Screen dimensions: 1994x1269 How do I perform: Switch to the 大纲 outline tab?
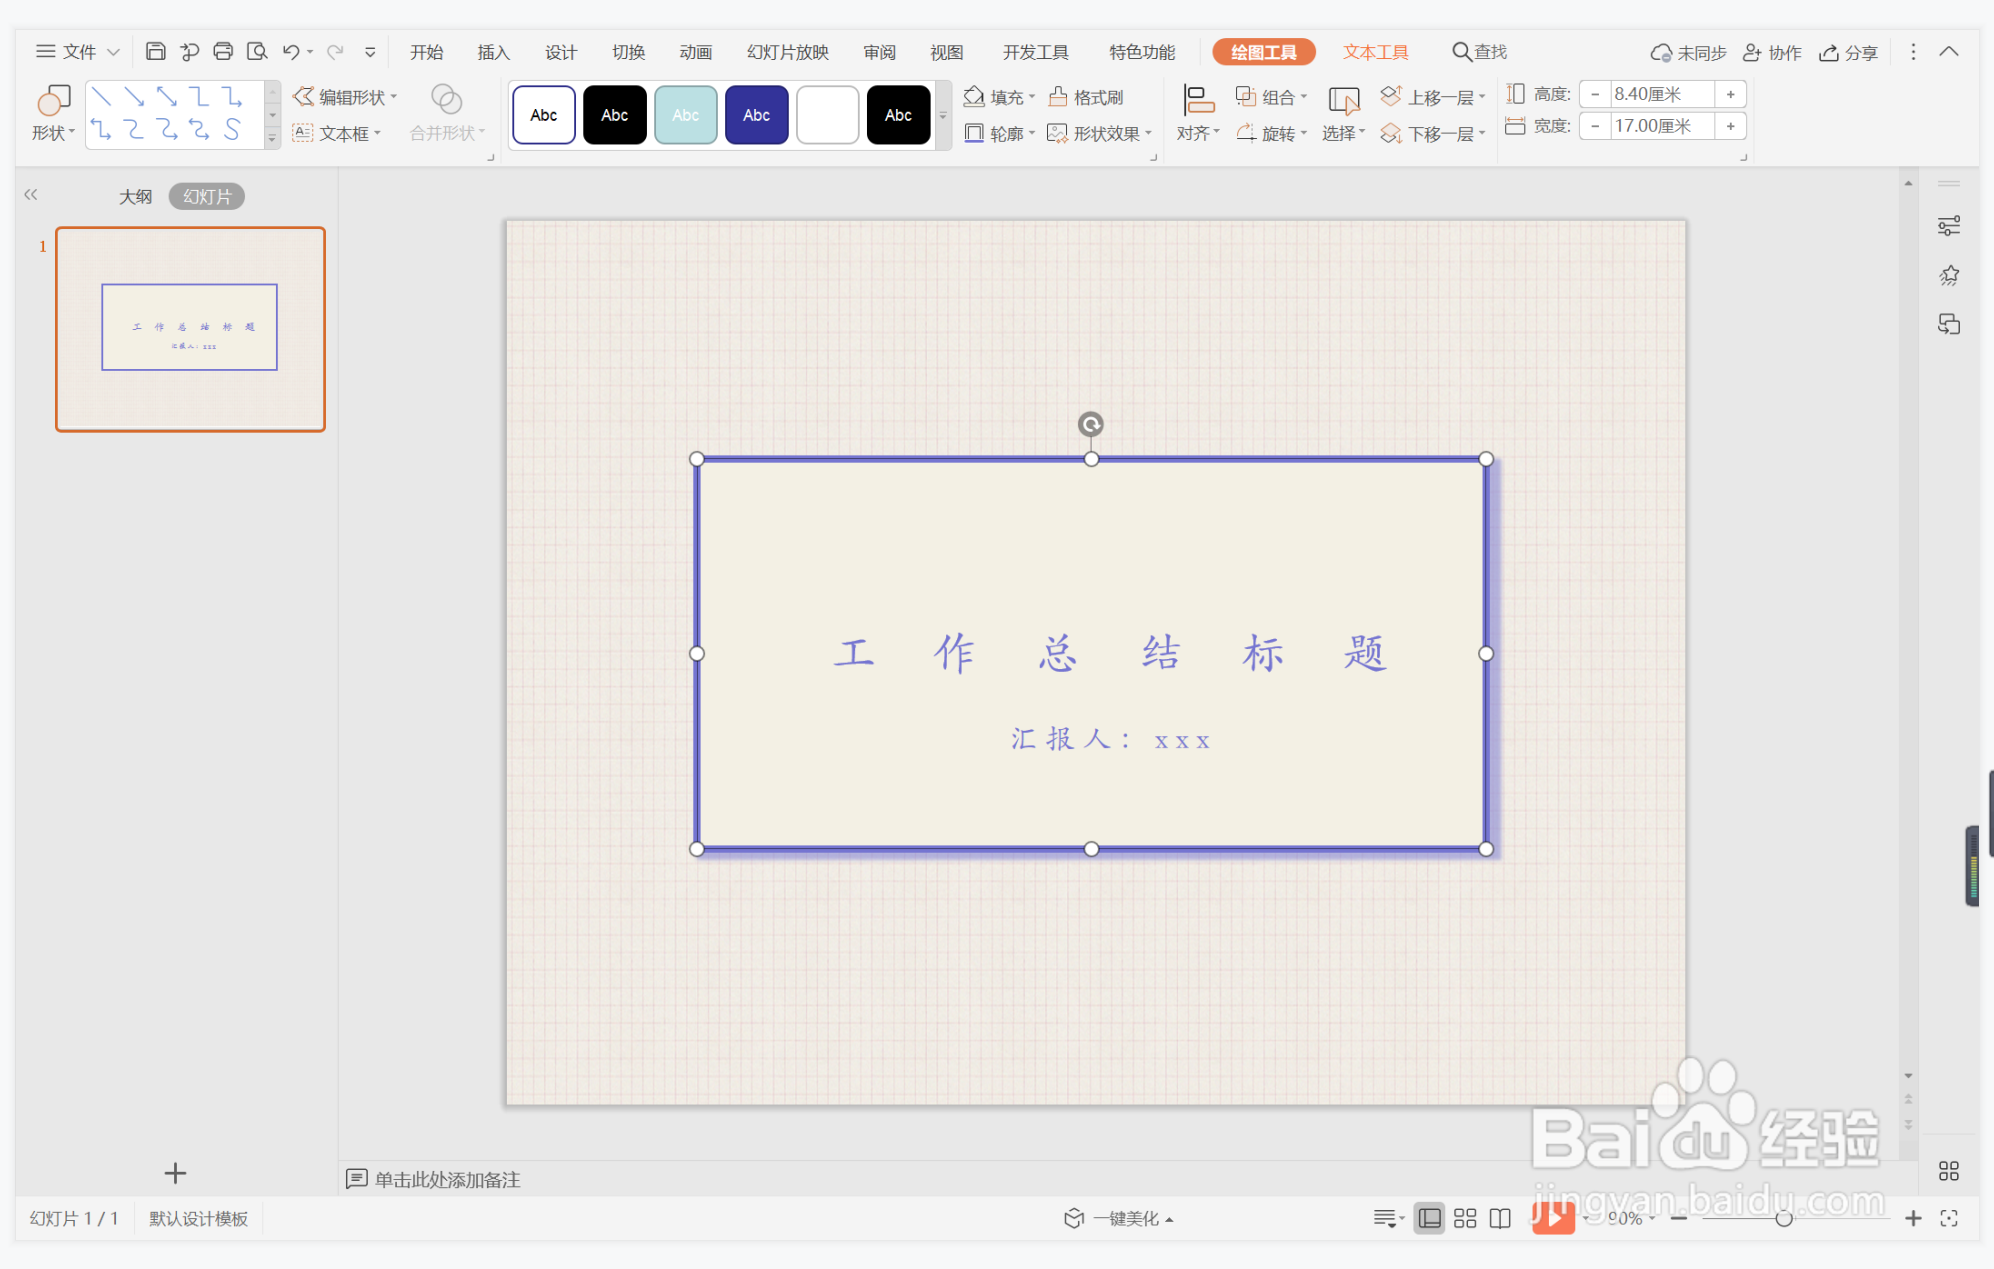tap(135, 196)
